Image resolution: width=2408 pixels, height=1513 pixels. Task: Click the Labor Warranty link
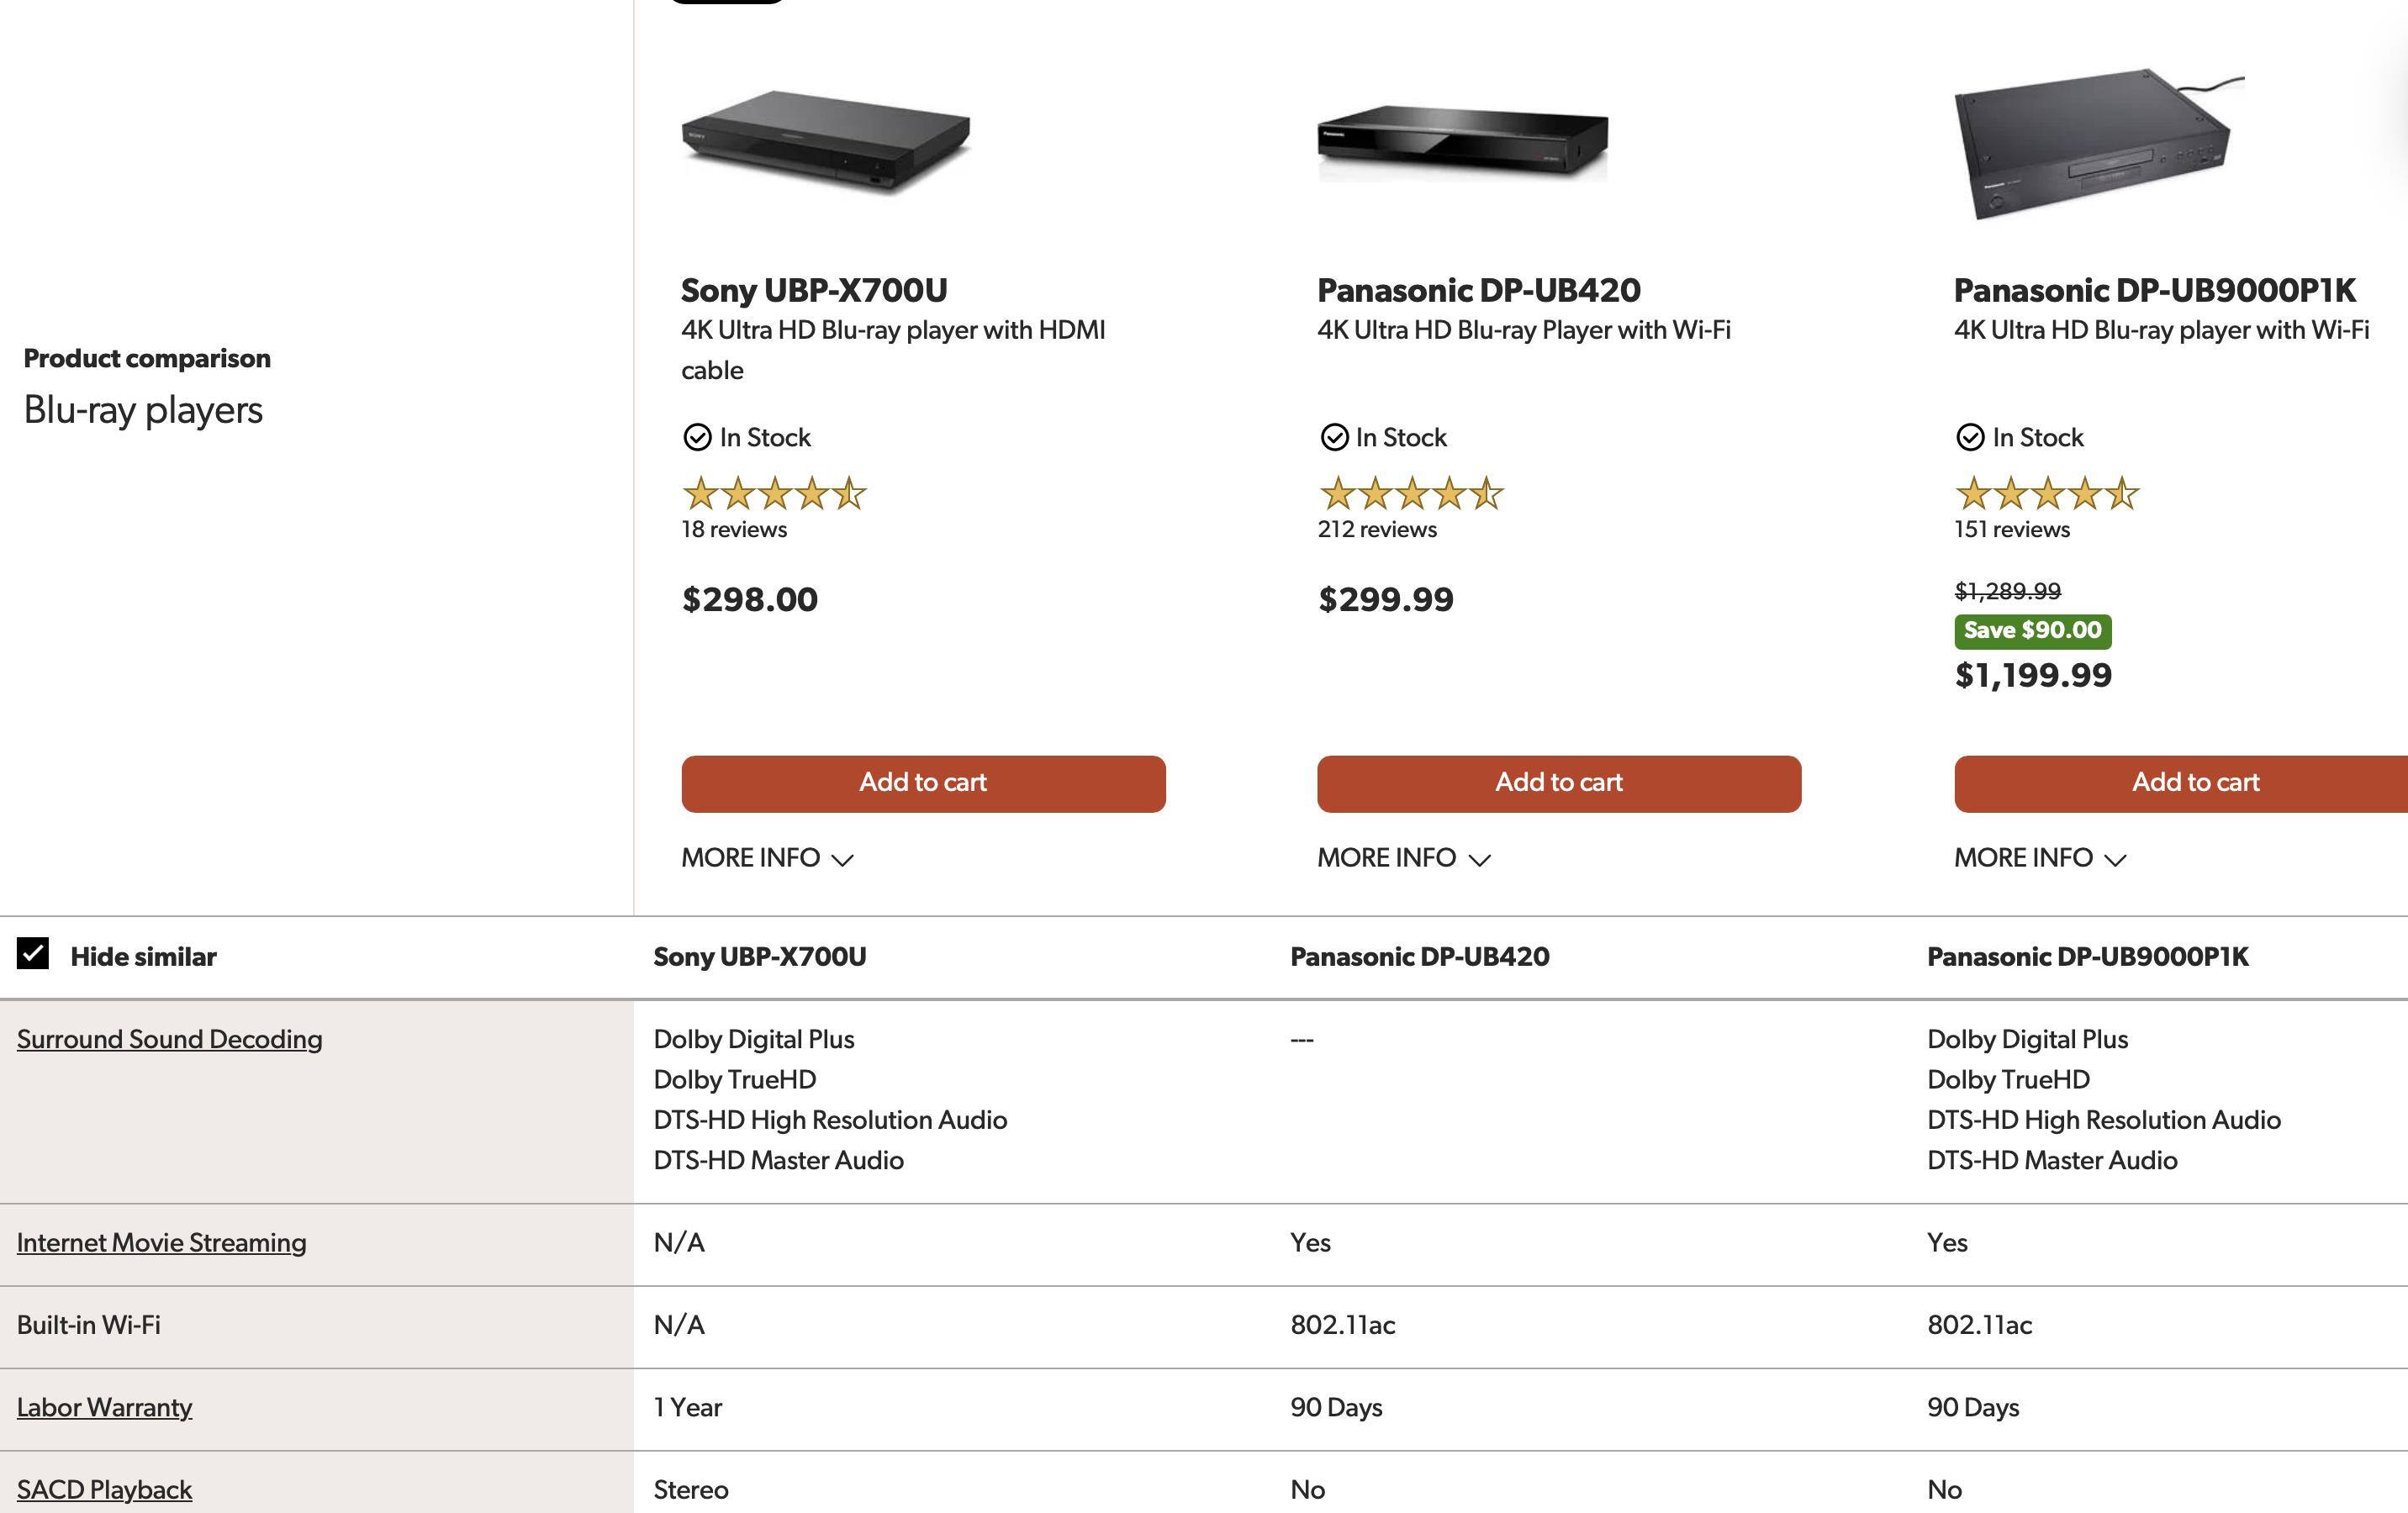coord(104,1408)
